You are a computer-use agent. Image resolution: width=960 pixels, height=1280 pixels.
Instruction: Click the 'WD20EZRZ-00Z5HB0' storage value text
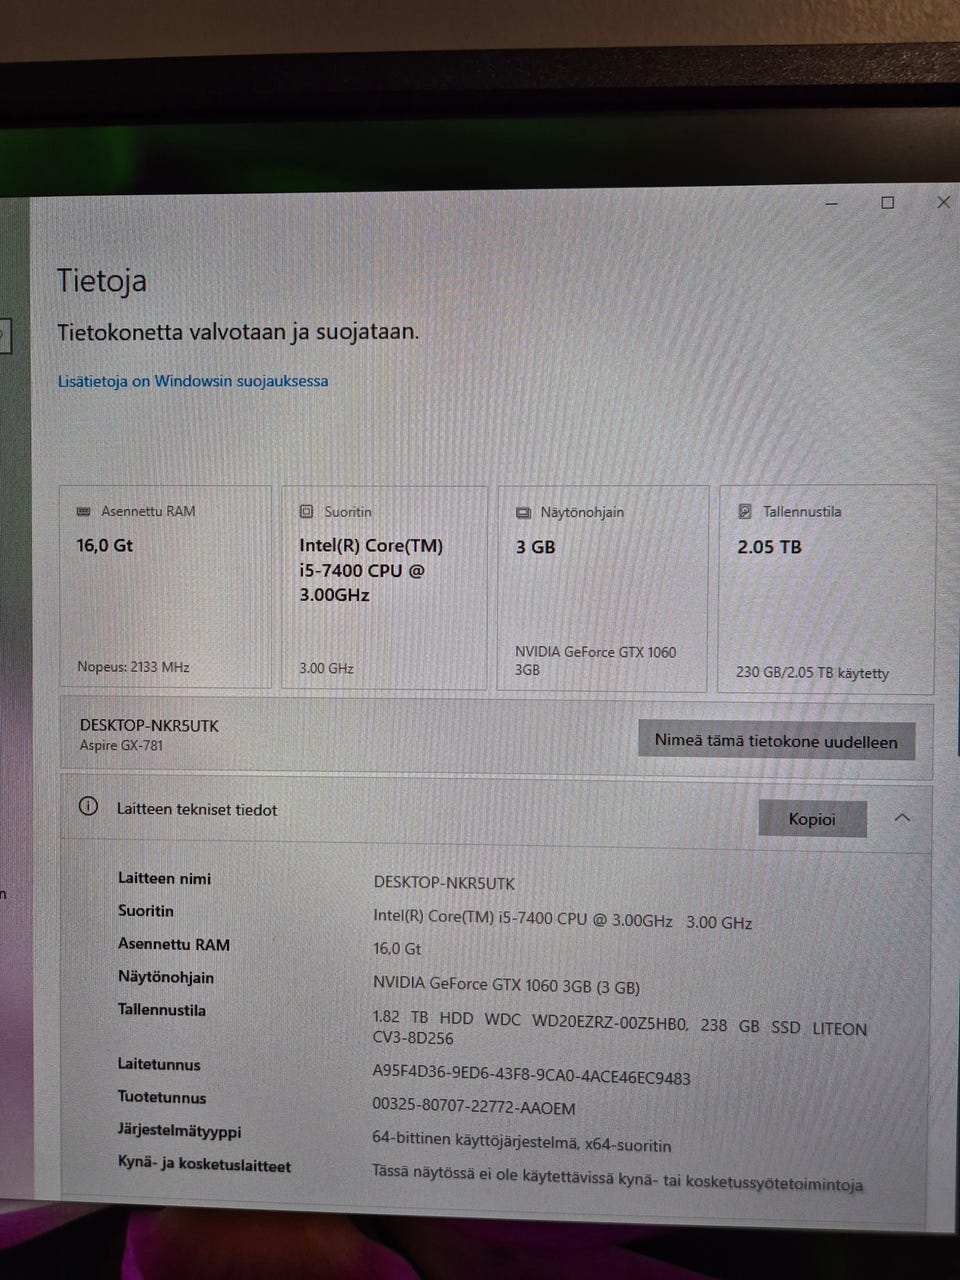pyautogui.click(x=610, y=1022)
